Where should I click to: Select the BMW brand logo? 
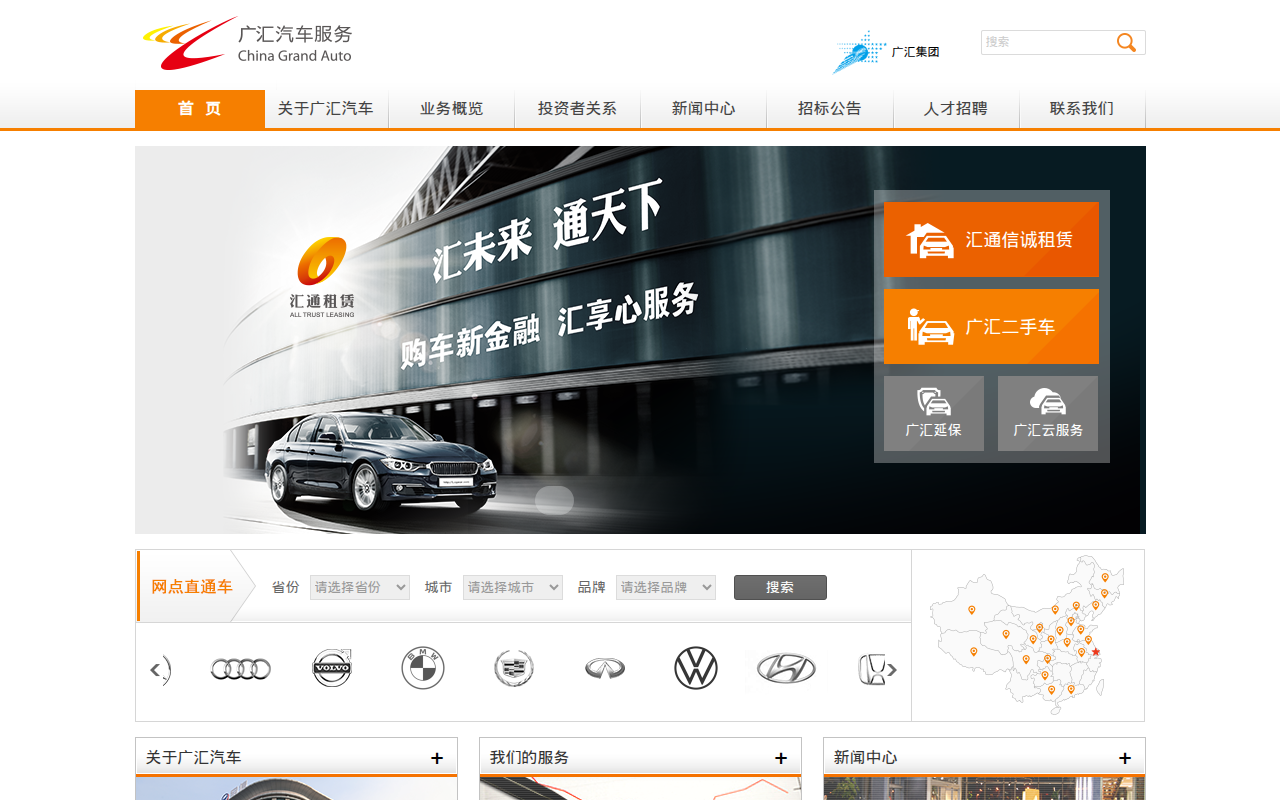tap(423, 668)
